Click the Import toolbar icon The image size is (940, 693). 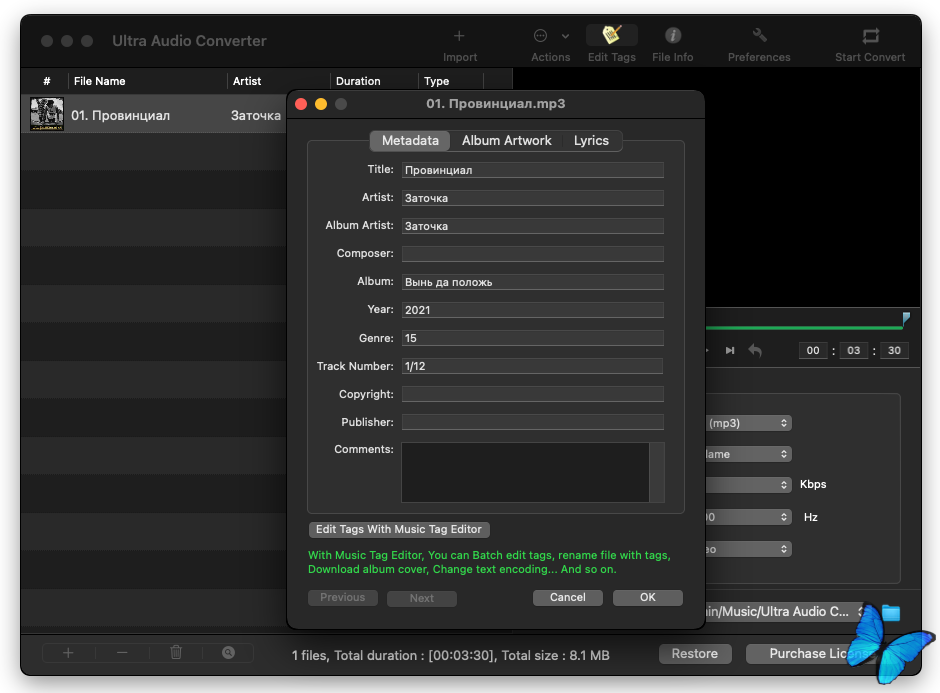[x=459, y=37]
